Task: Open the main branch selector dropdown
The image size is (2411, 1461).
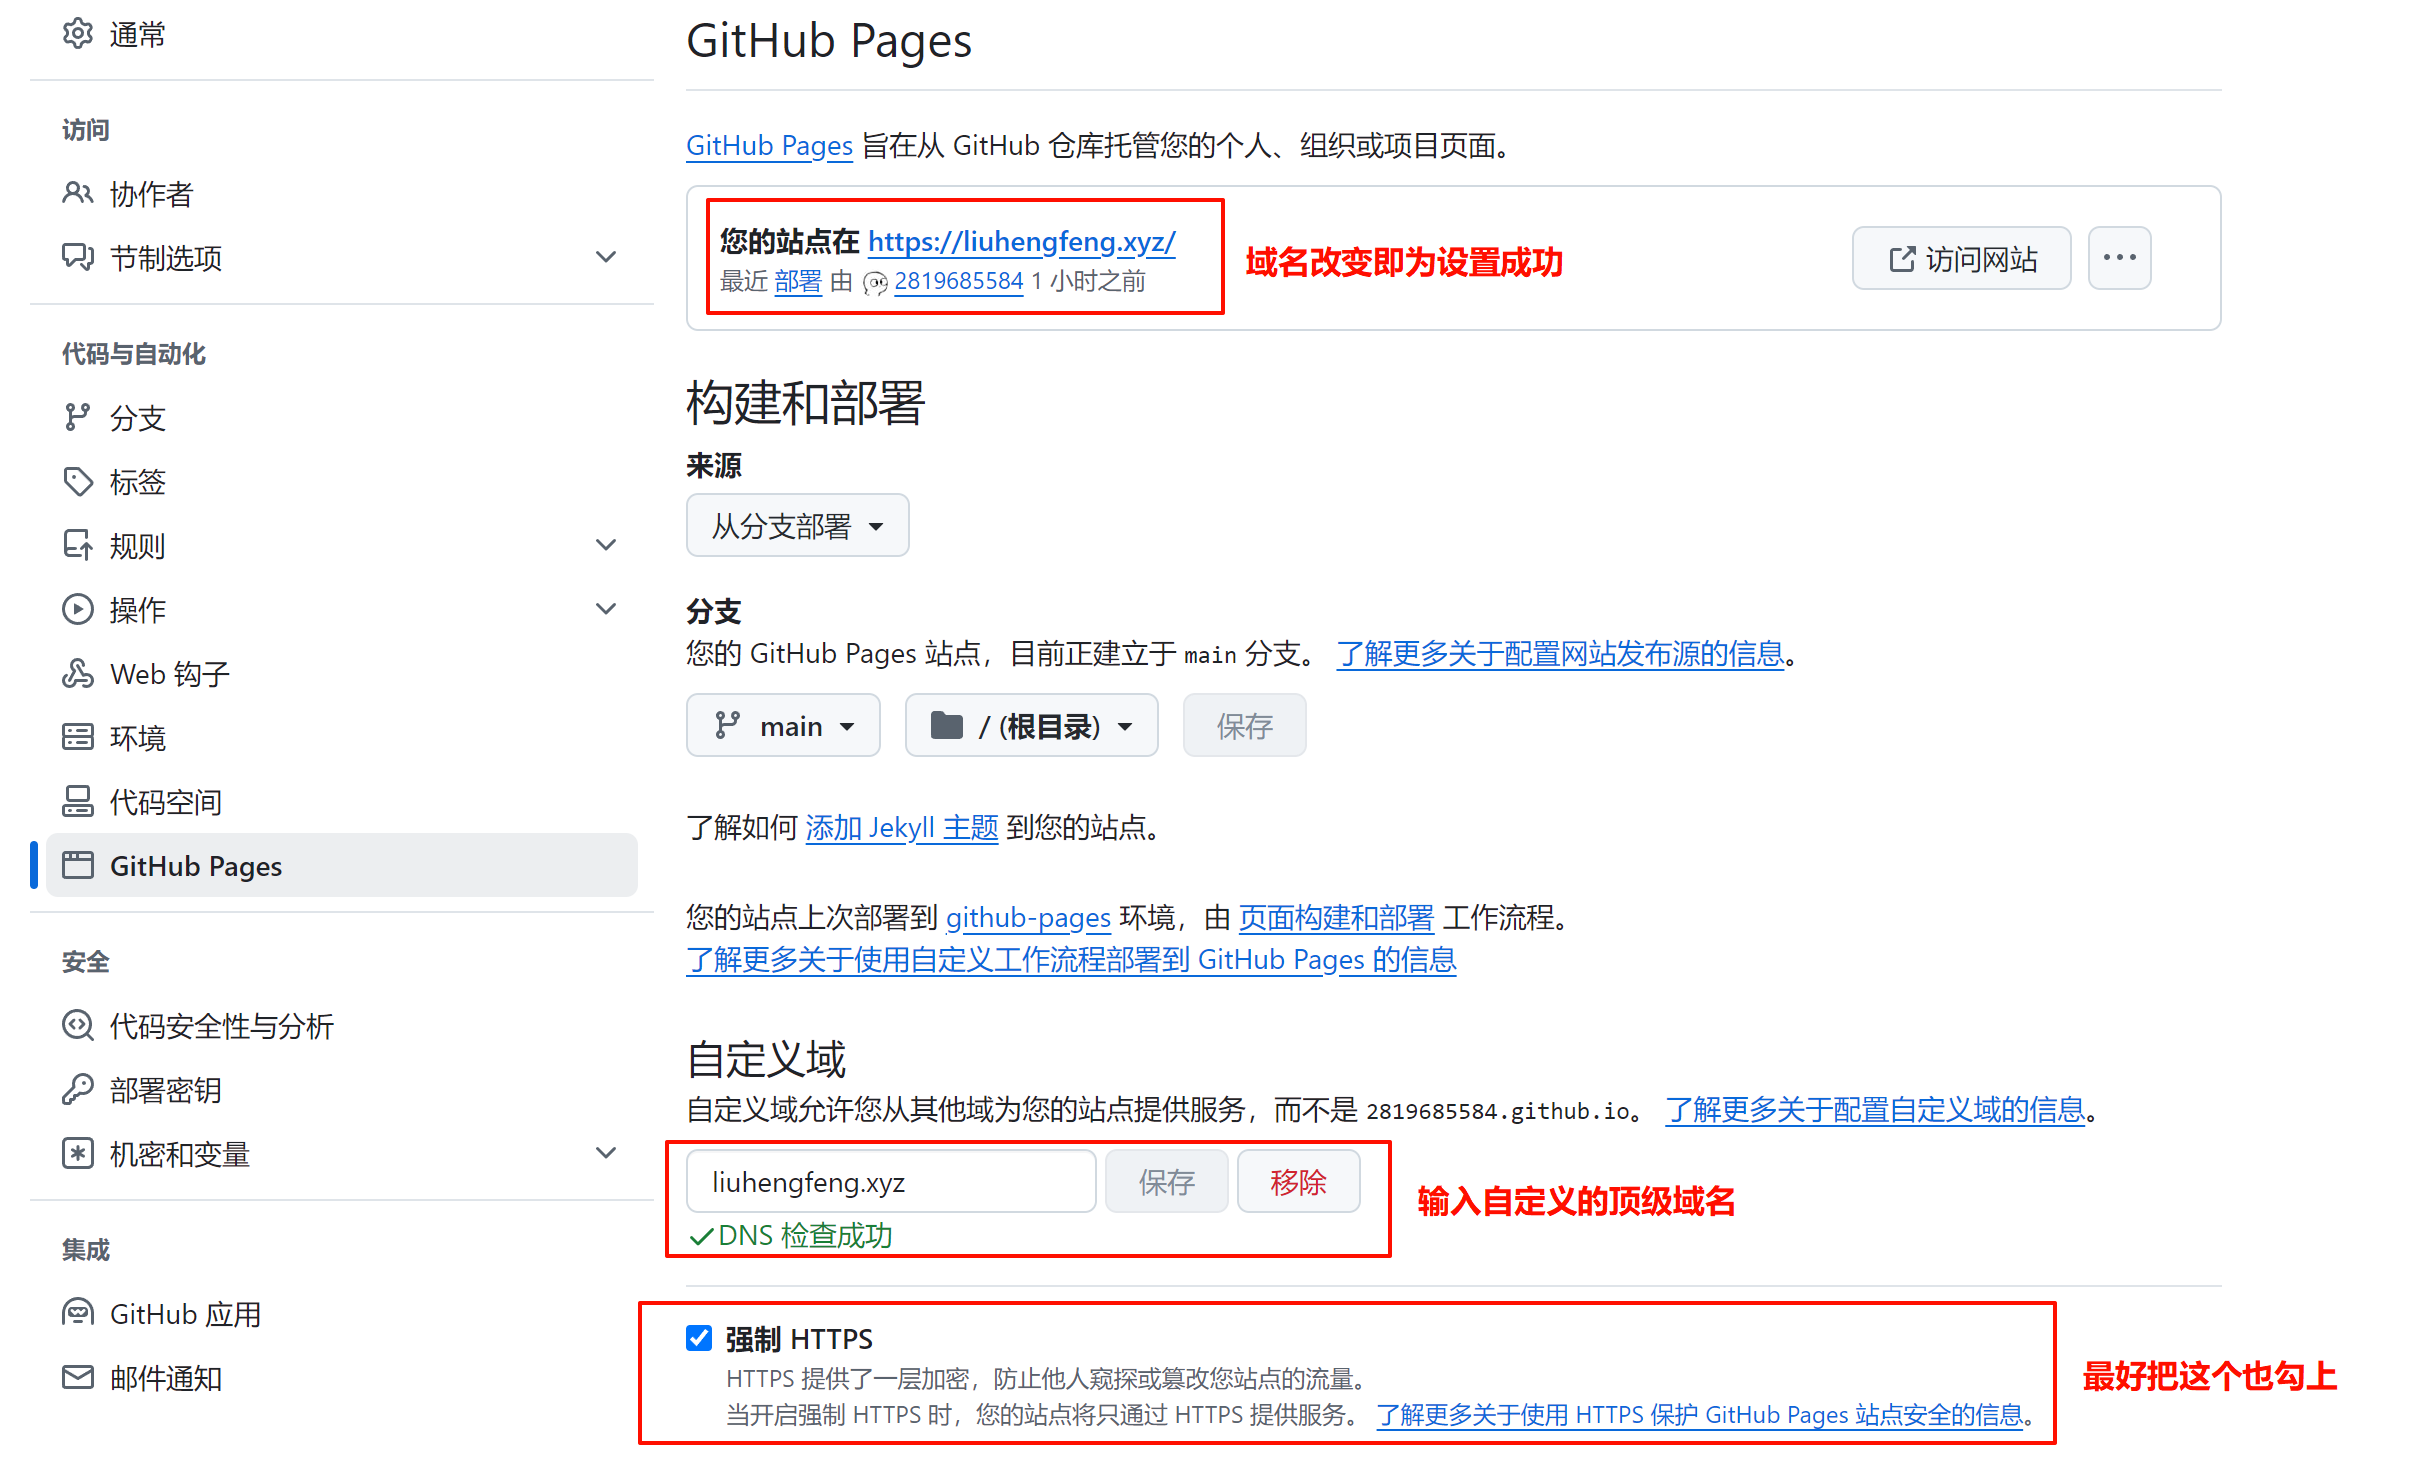Action: point(783,725)
